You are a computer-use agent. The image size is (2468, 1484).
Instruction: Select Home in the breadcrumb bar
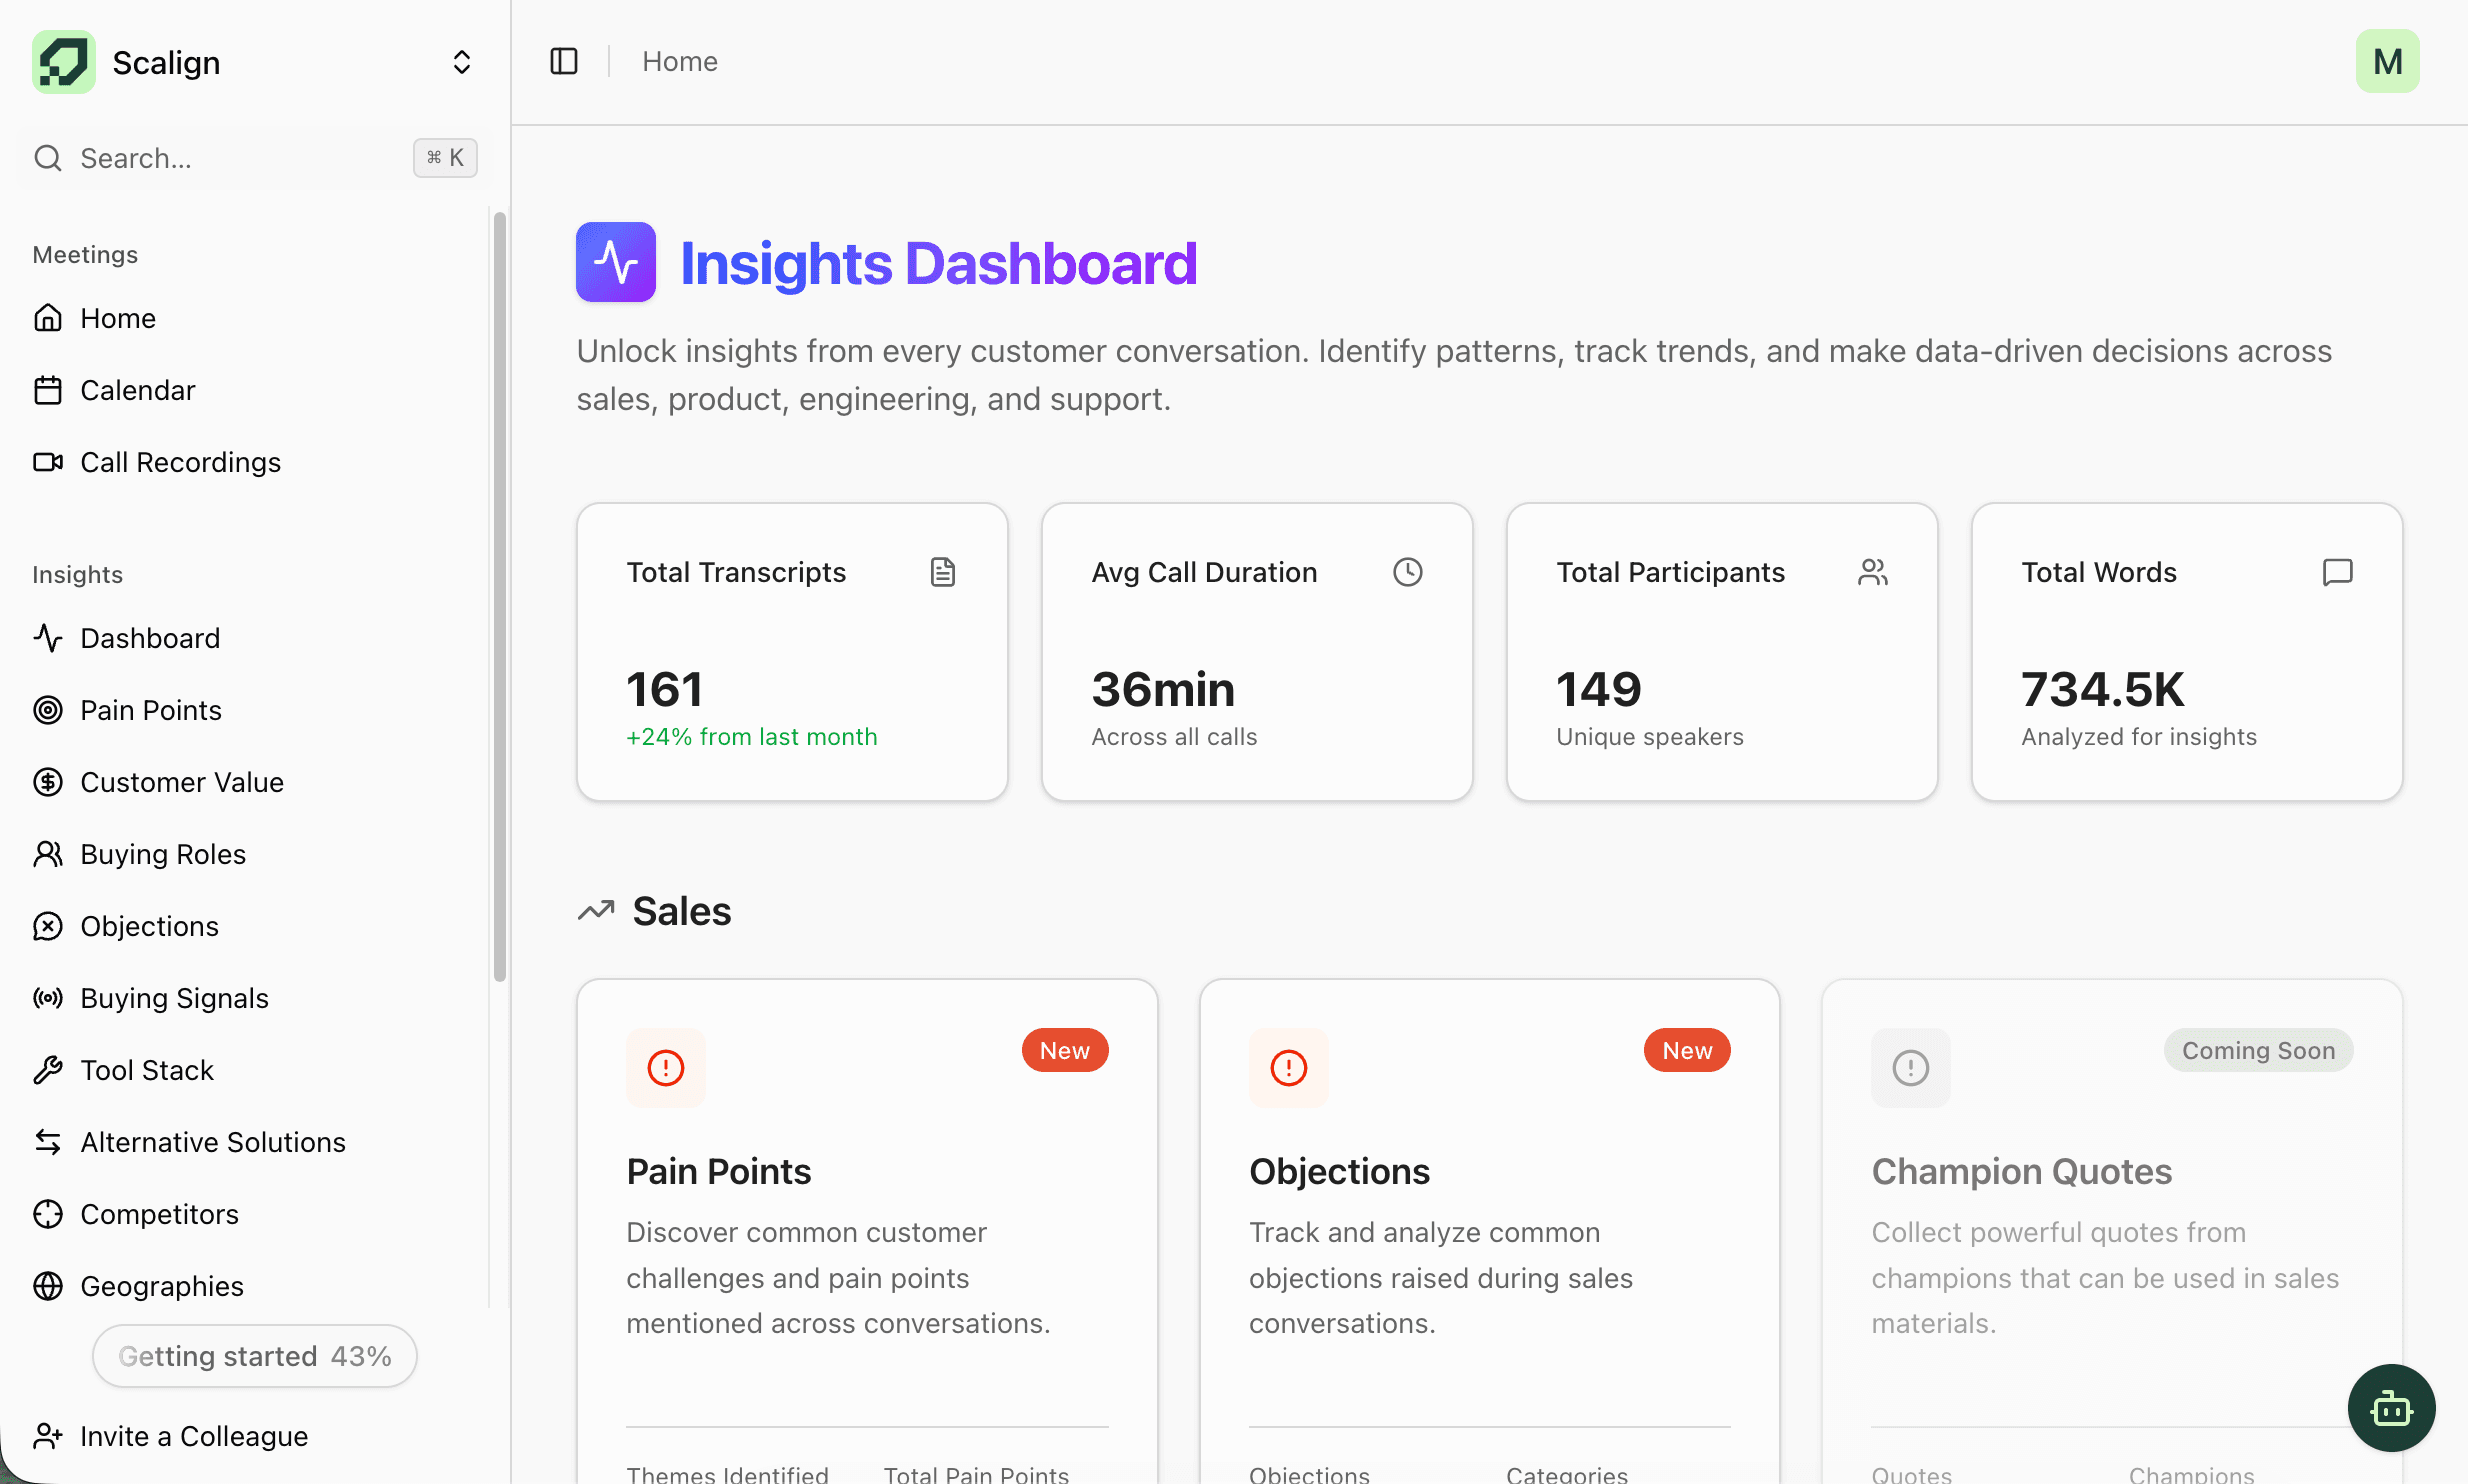(679, 61)
